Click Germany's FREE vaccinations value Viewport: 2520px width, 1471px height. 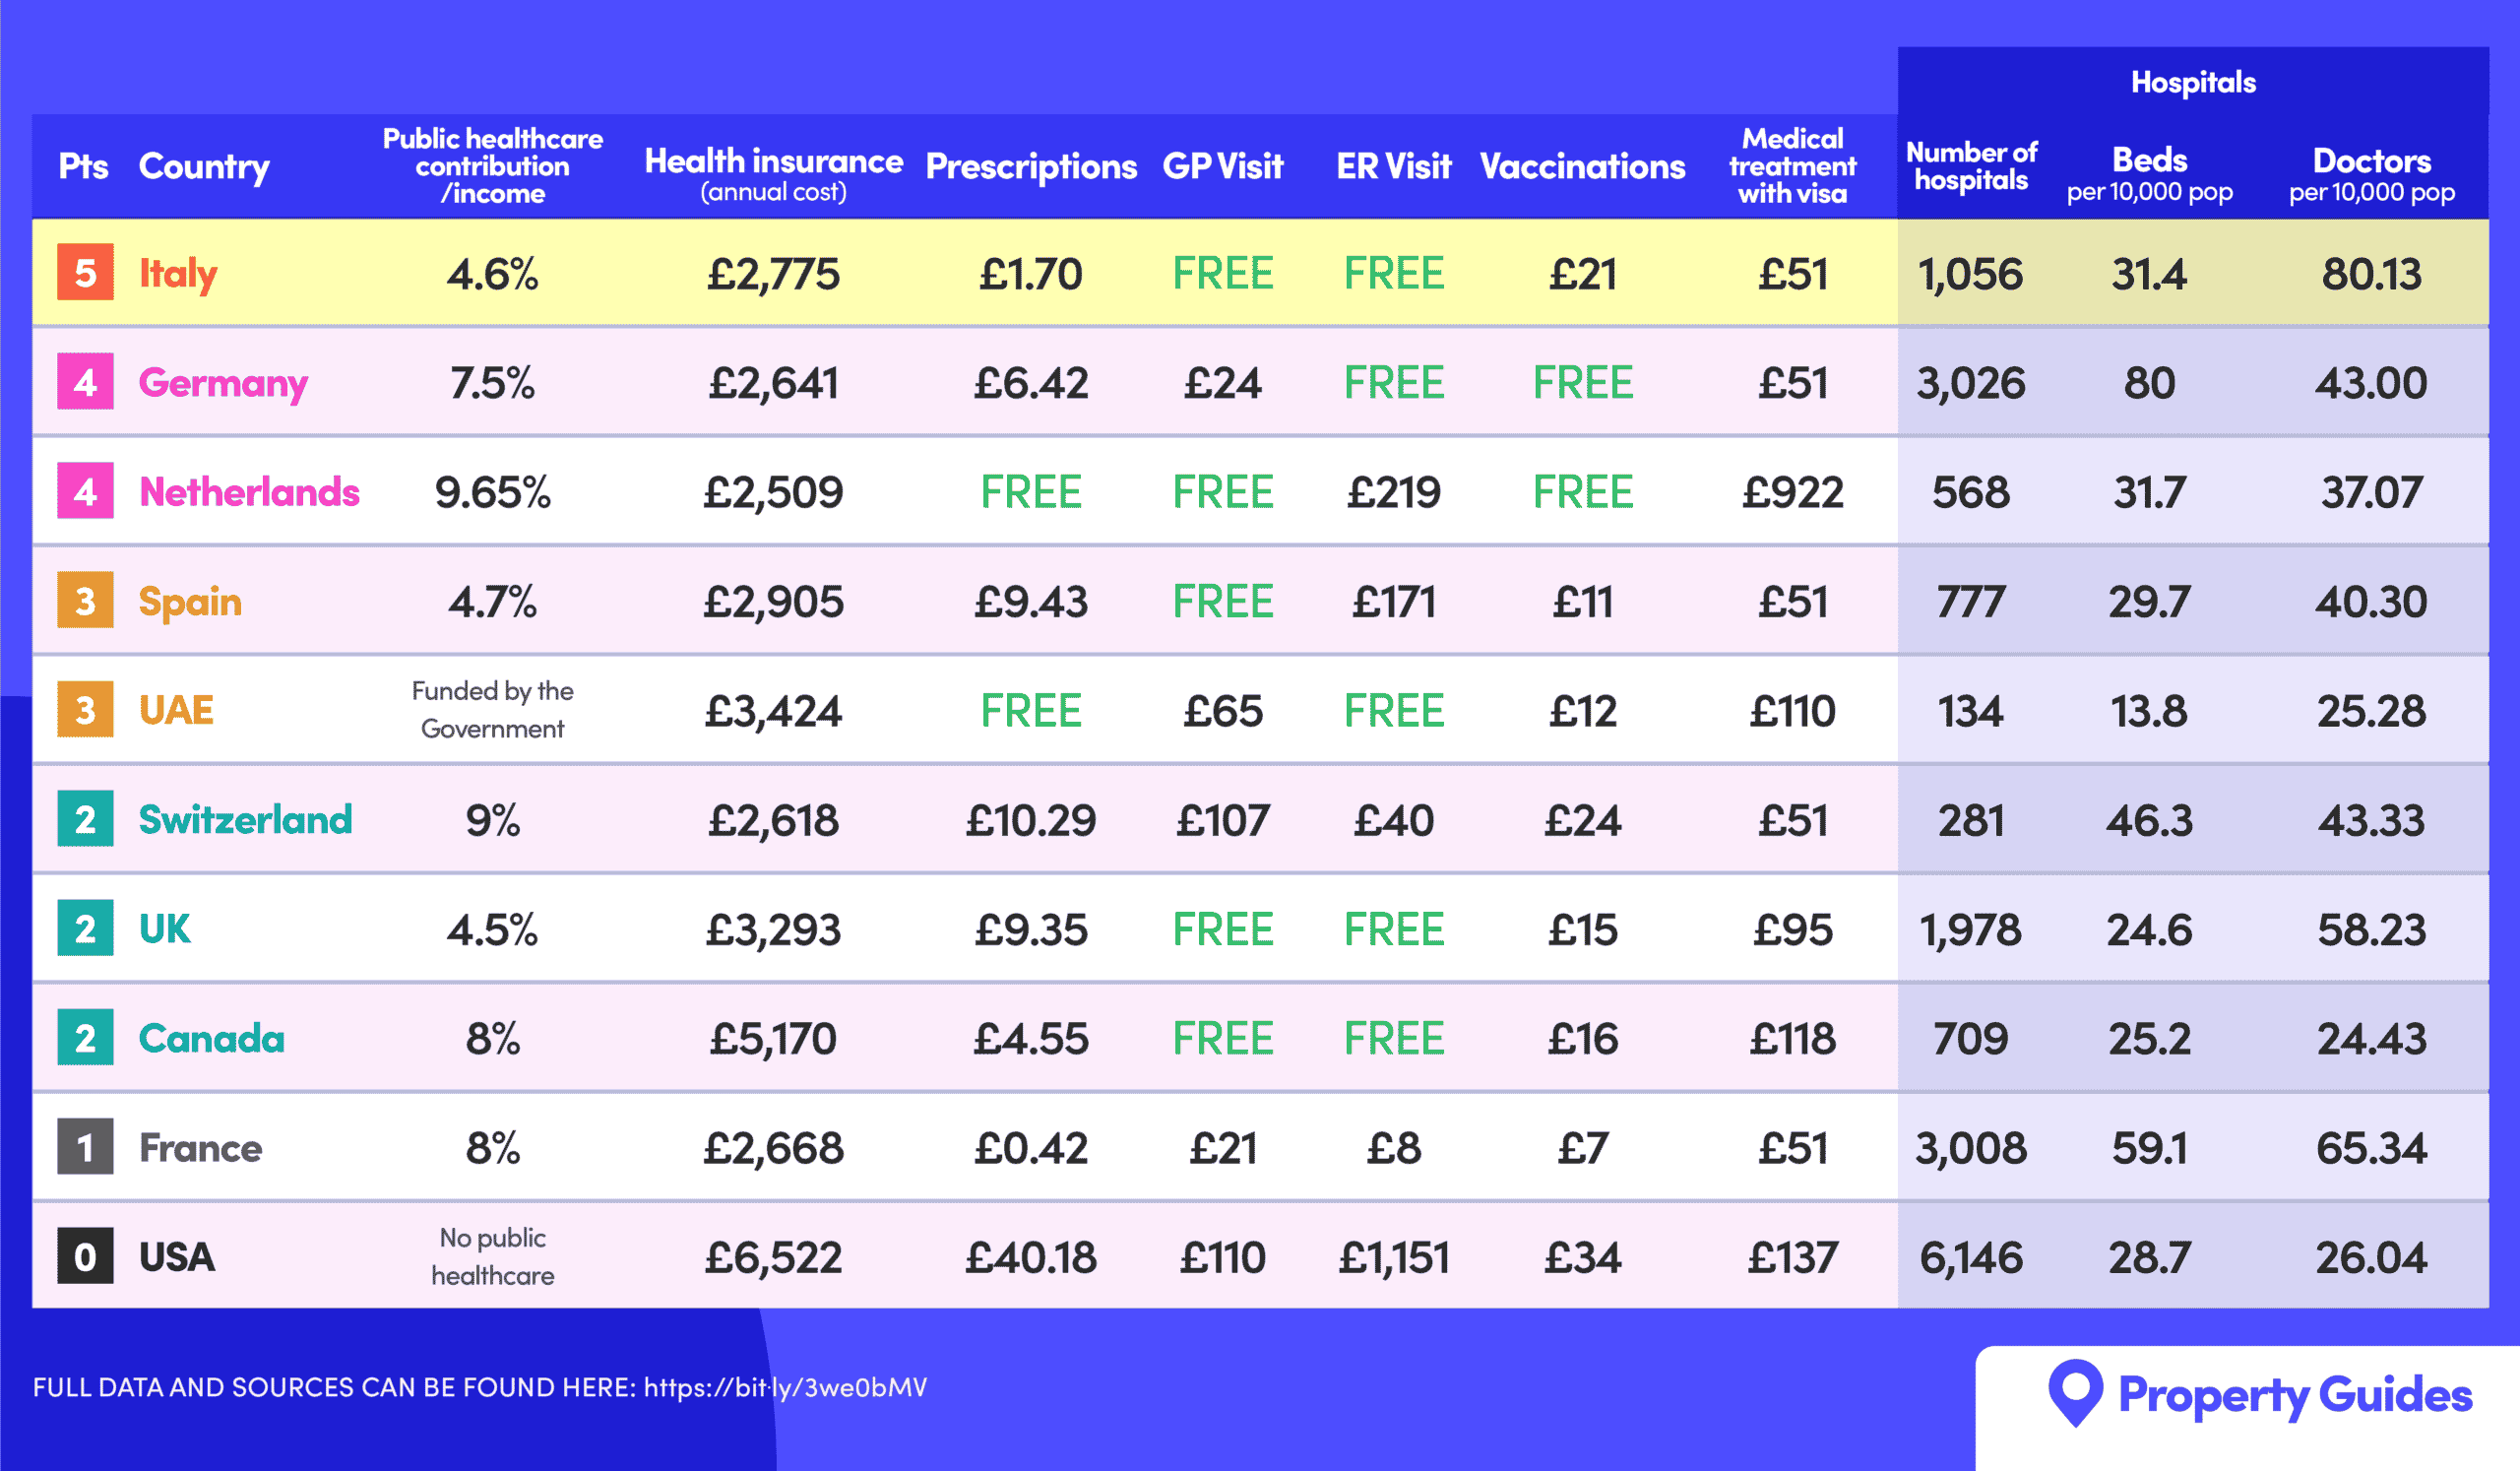point(1582,382)
